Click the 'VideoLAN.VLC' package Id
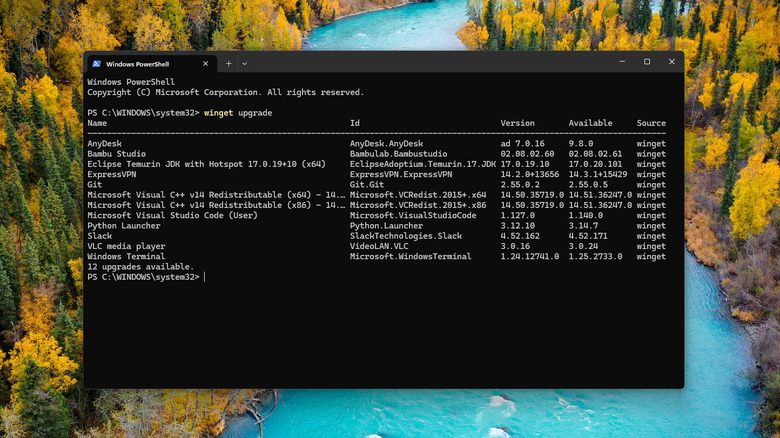This screenshot has width=780, height=438. 379,246
